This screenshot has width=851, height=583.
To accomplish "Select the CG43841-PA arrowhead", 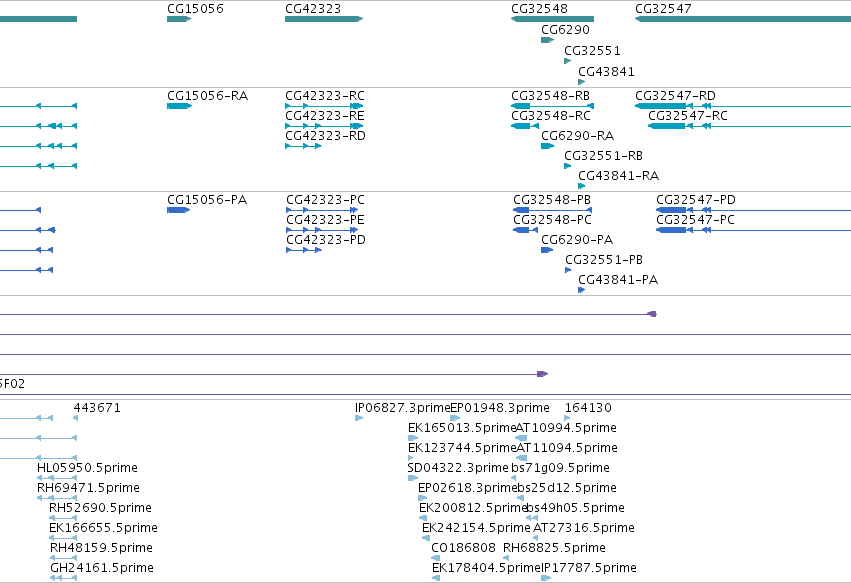I will click(x=582, y=290).
